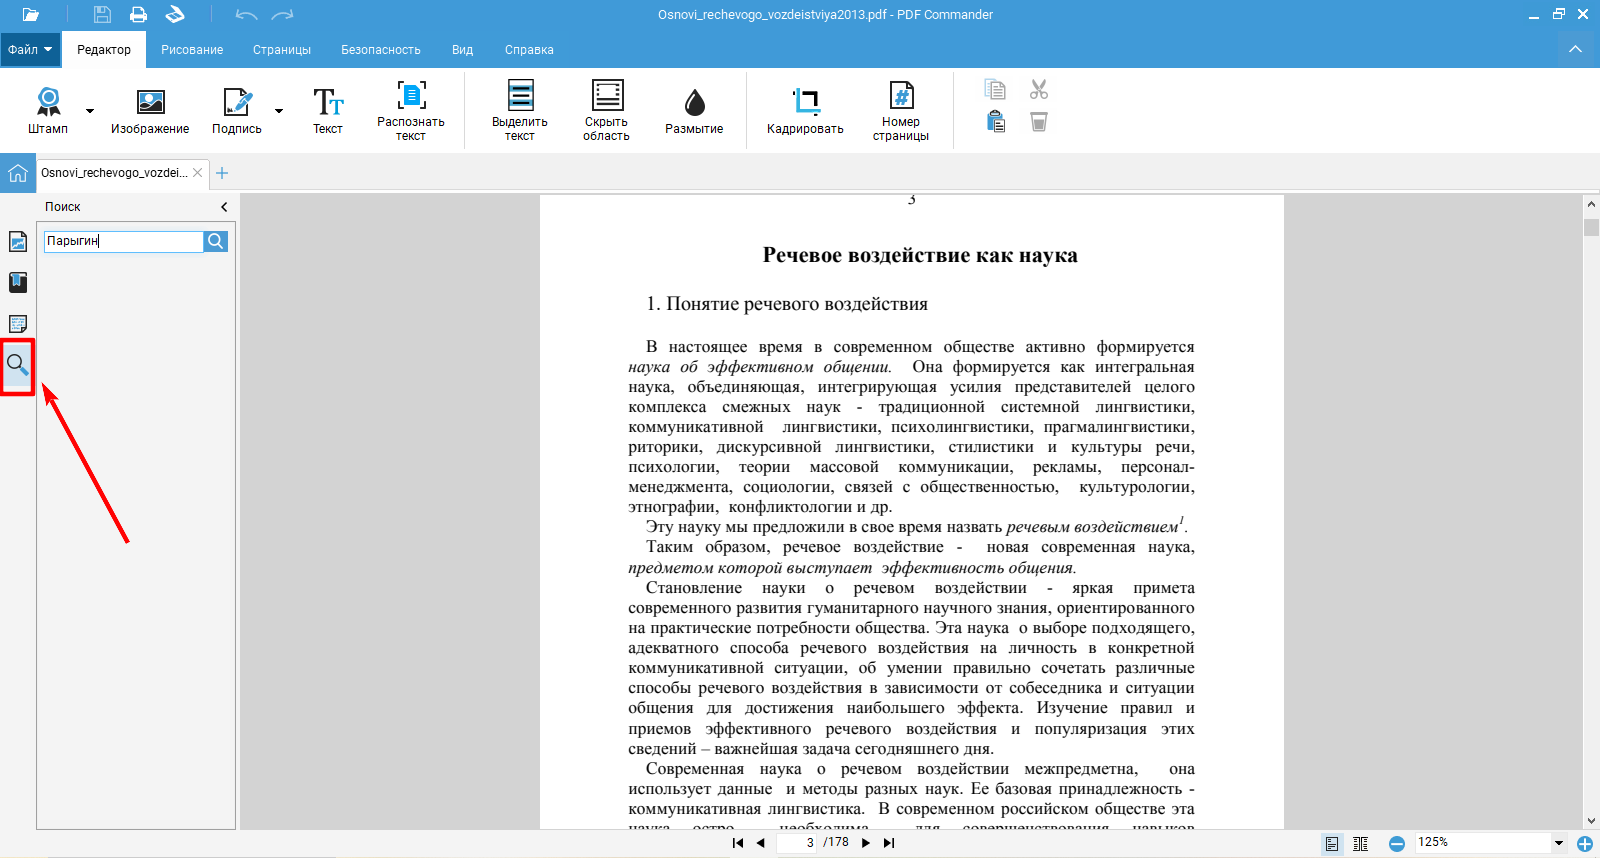This screenshot has height=858, width=1600.
Task: Choose the Выделить текст highlight tool
Action: (520, 111)
